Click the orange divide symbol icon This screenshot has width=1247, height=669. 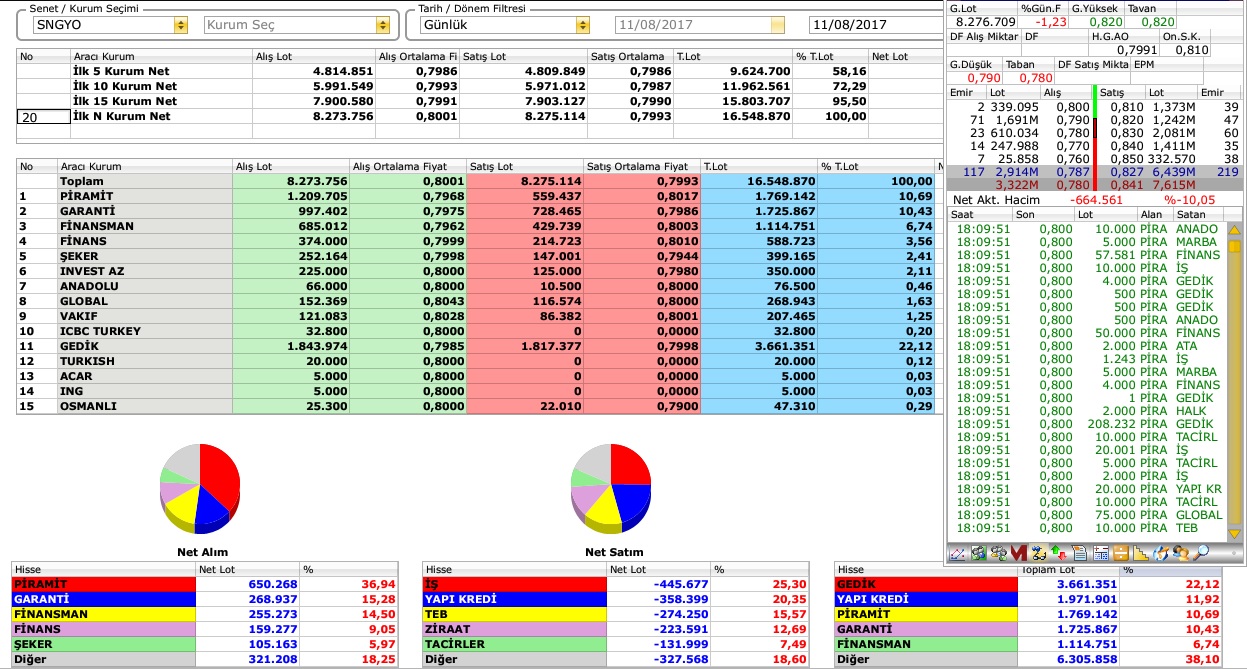pyautogui.click(x=1120, y=552)
